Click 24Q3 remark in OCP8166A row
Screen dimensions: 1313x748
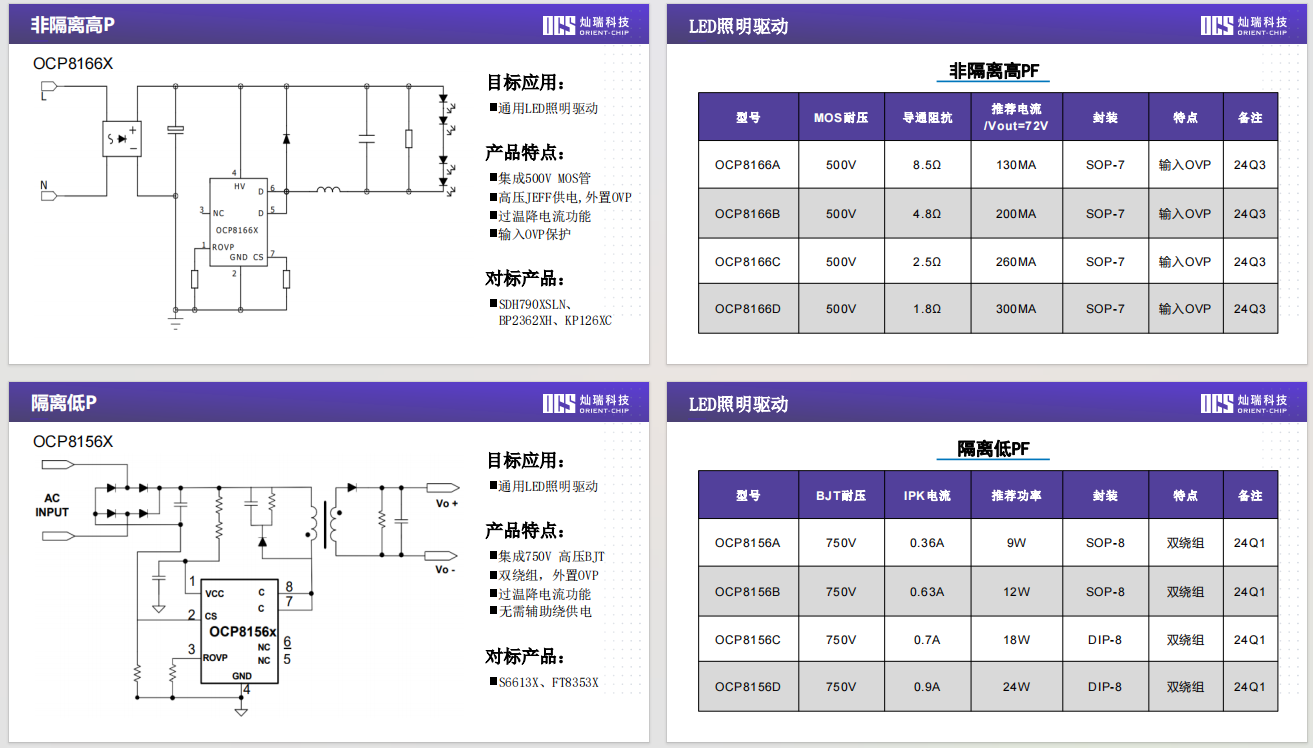coord(1250,165)
